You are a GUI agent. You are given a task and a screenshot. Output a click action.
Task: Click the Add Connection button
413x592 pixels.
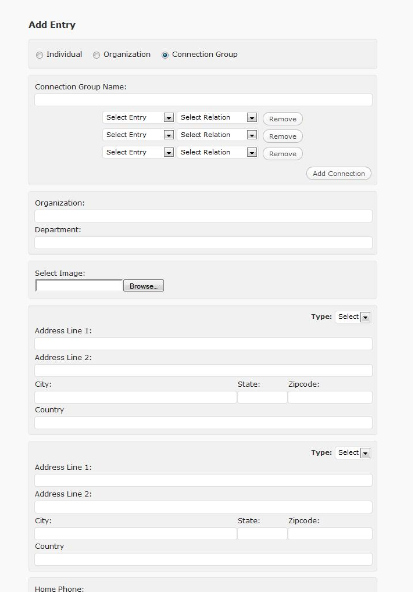click(339, 174)
